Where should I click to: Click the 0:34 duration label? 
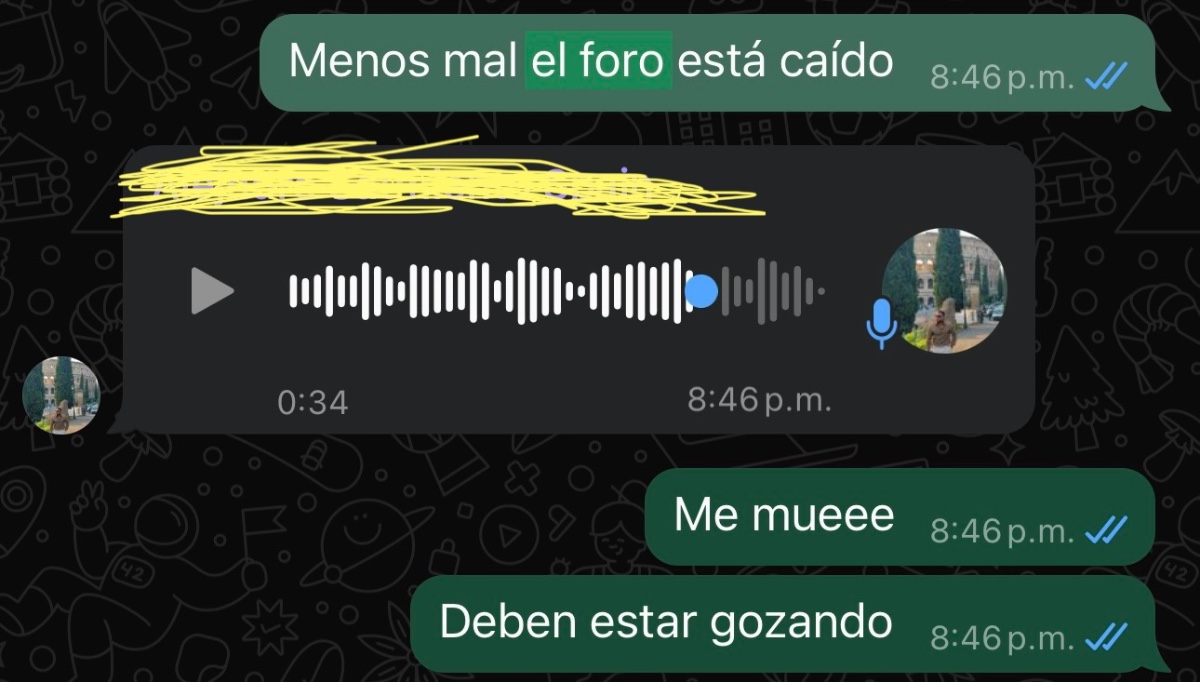[x=313, y=402]
